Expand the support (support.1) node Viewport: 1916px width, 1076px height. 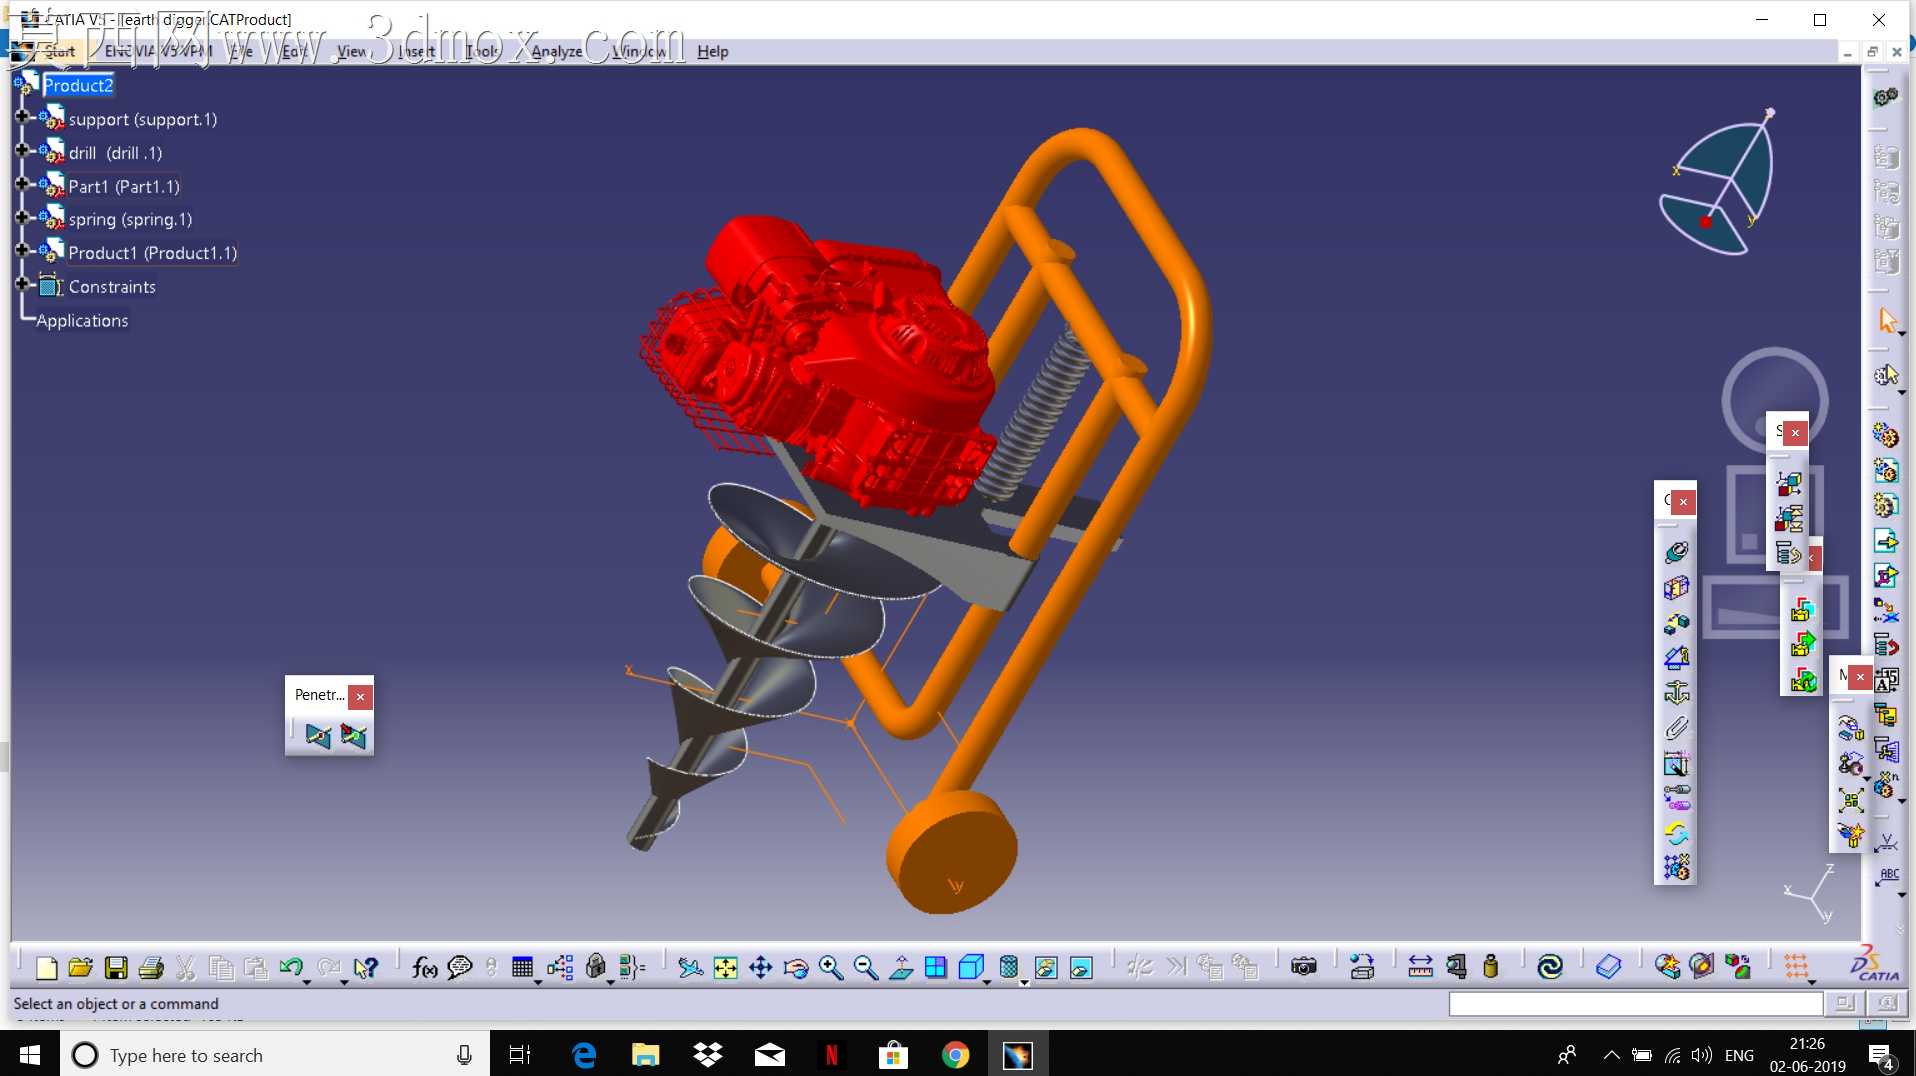click(x=22, y=117)
